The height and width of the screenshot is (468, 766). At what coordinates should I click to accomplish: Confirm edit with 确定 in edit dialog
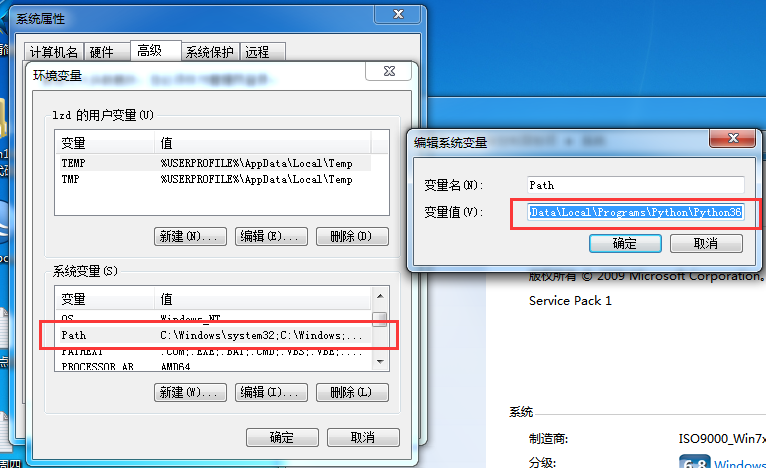[625, 243]
